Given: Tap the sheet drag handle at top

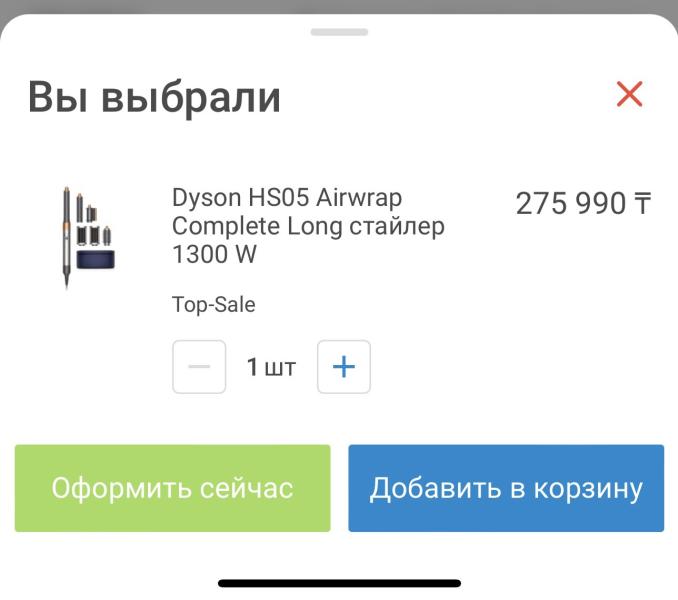Looking at the screenshot, I should (x=339, y=32).
